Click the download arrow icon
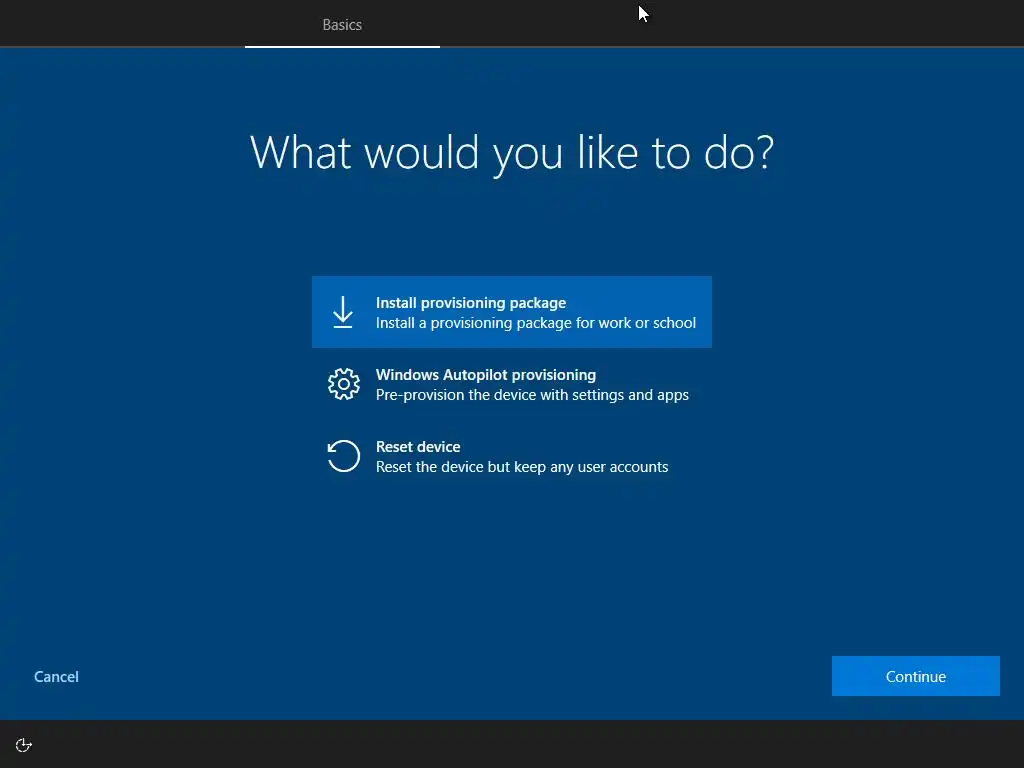This screenshot has width=1024, height=768. click(343, 312)
